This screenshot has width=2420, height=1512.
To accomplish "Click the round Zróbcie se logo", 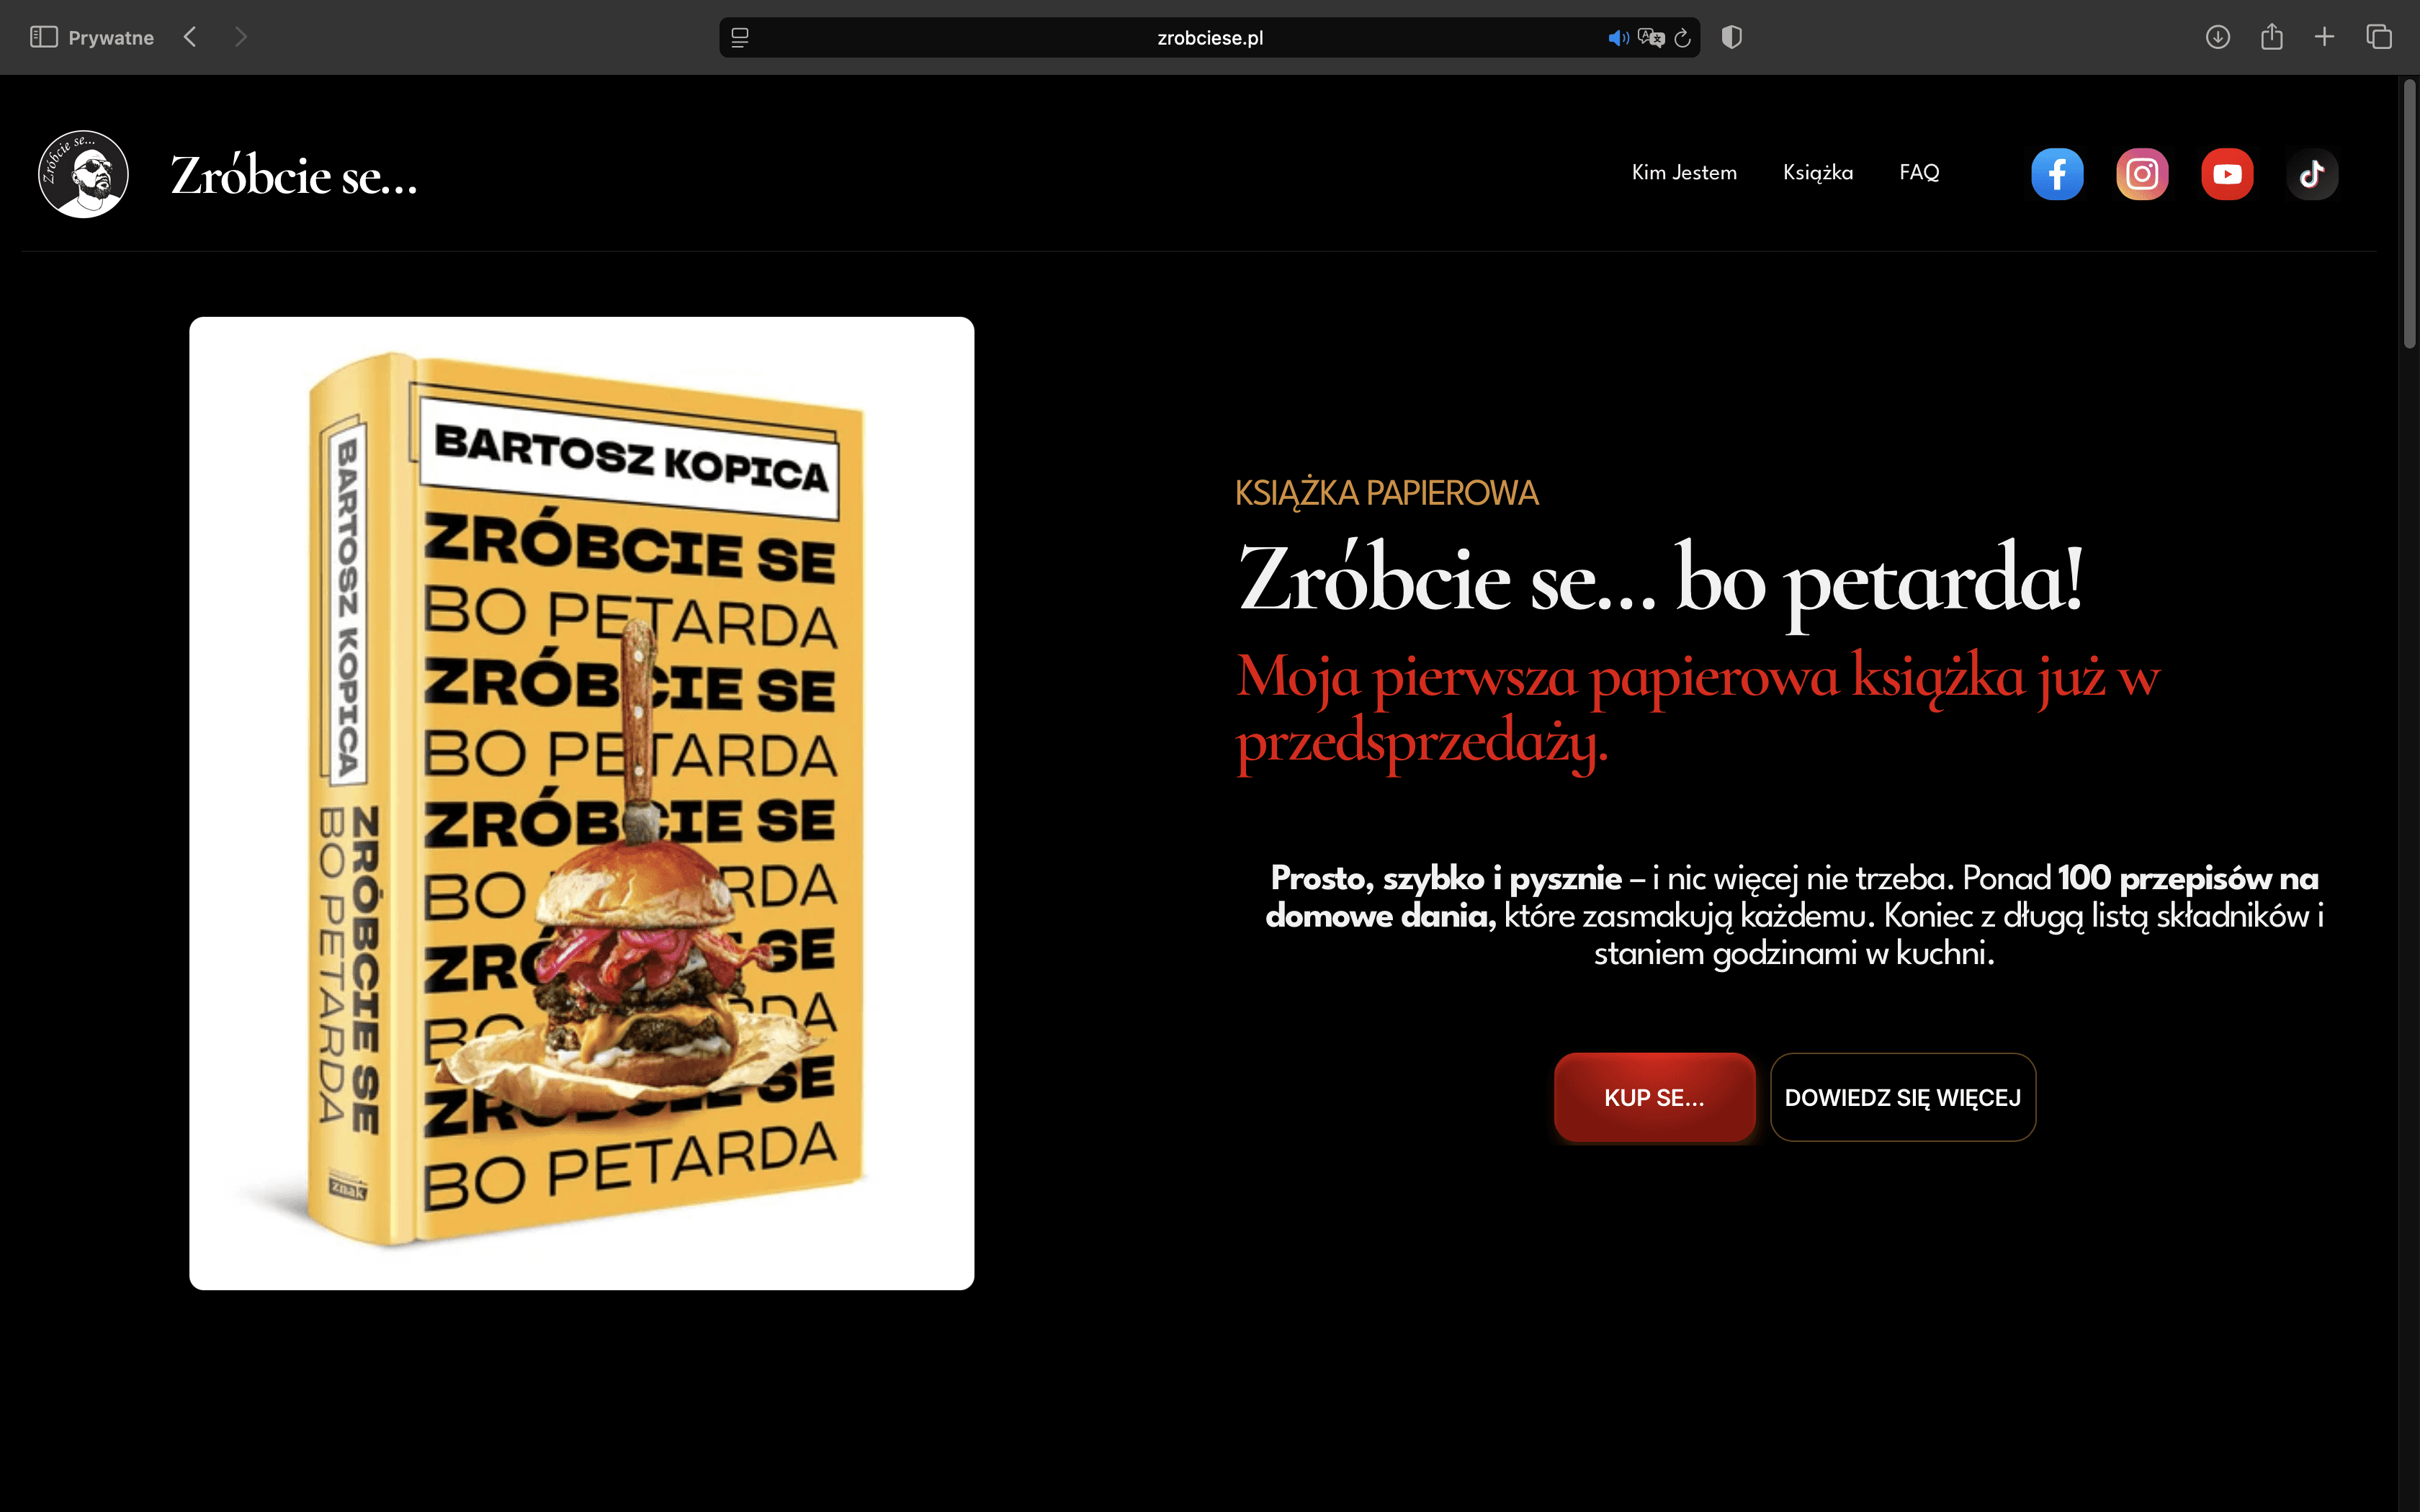I will coord(83,174).
